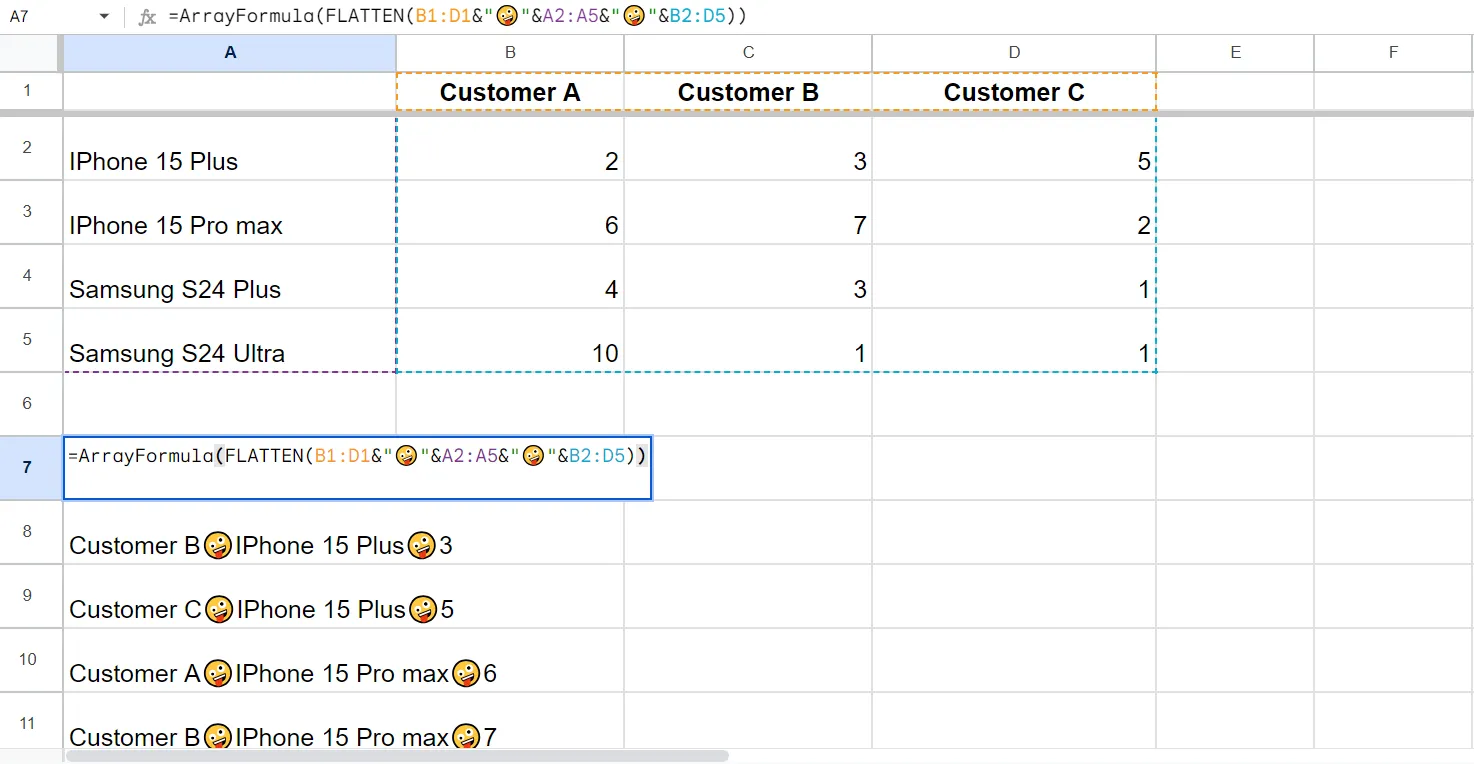Select row 11 header

coord(28,722)
